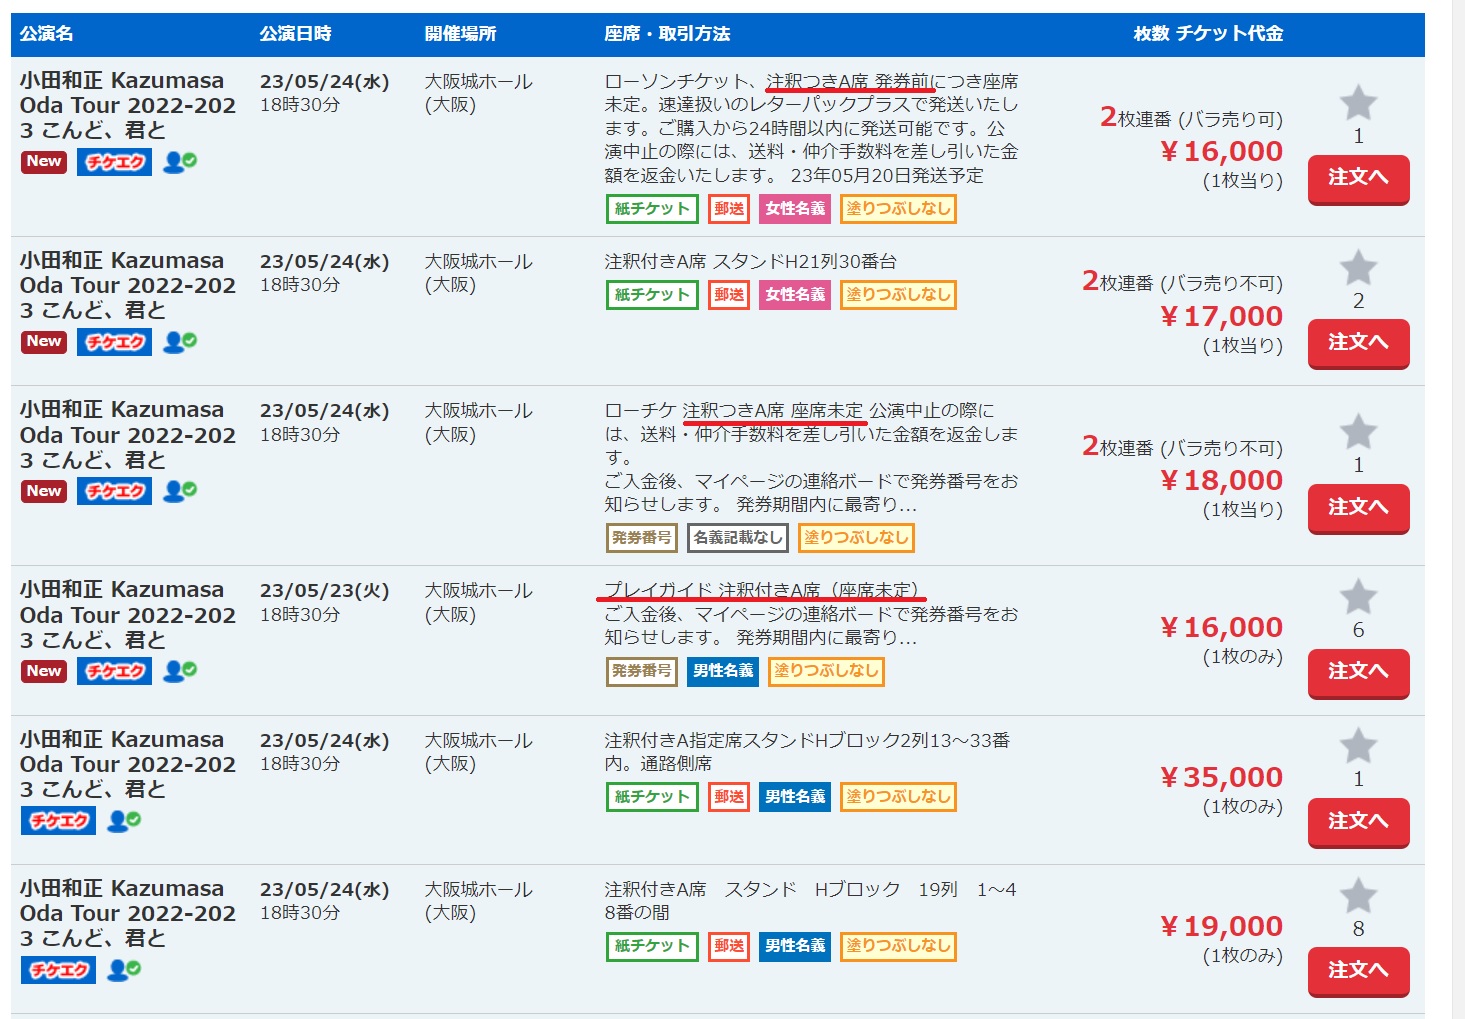The height and width of the screenshot is (1019, 1465).
Task: Click 郵送 tag in ¥35,000 row
Action: (x=729, y=797)
